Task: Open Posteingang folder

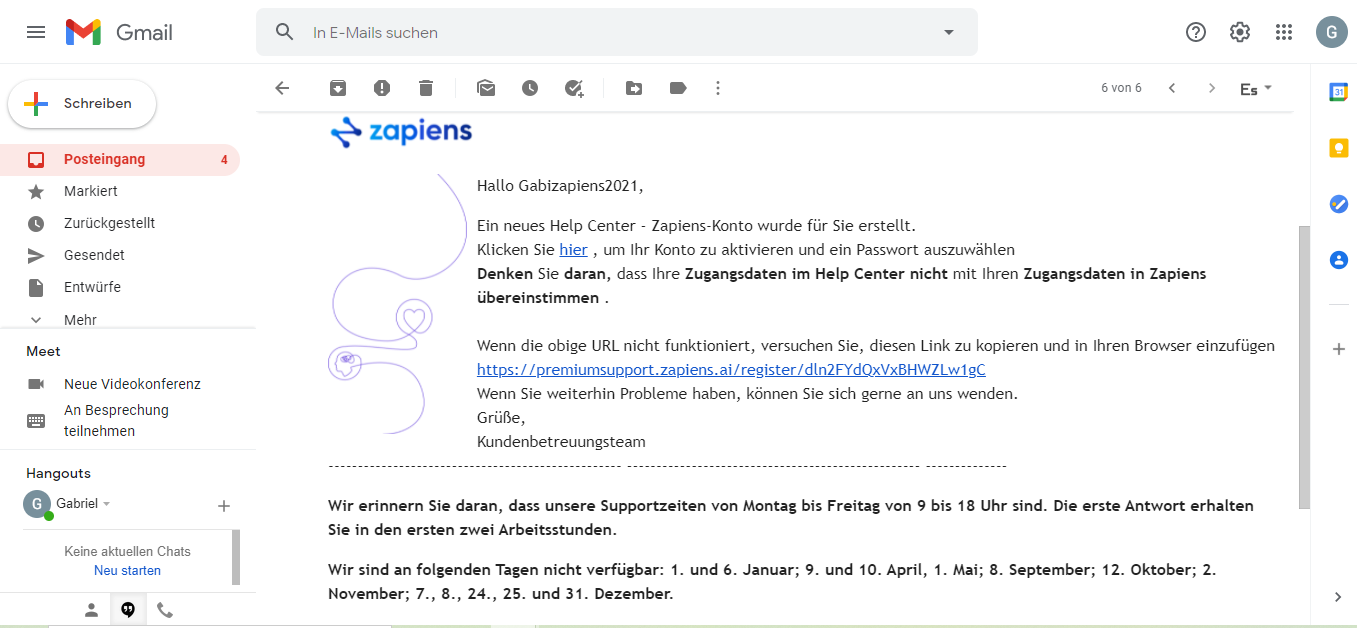Action: click(x=120, y=160)
